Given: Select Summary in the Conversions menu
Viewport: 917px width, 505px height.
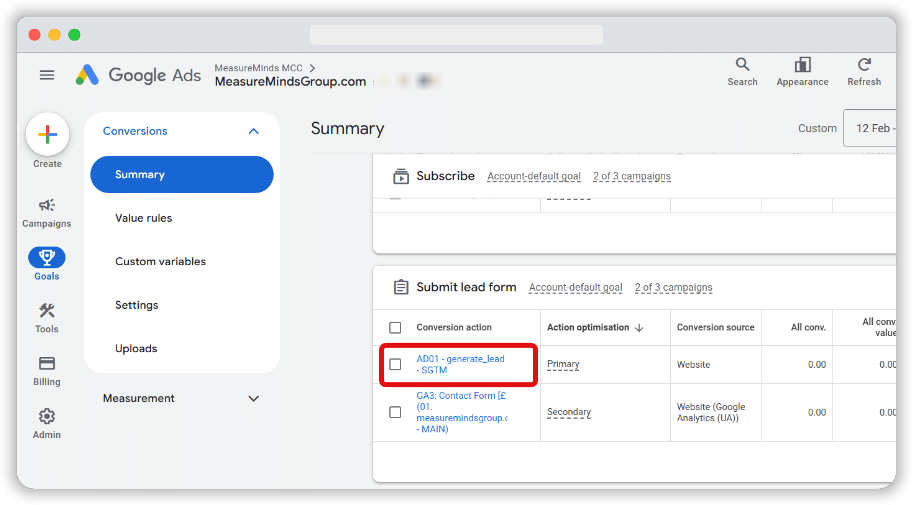Looking at the screenshot, I should pos(182,174).
